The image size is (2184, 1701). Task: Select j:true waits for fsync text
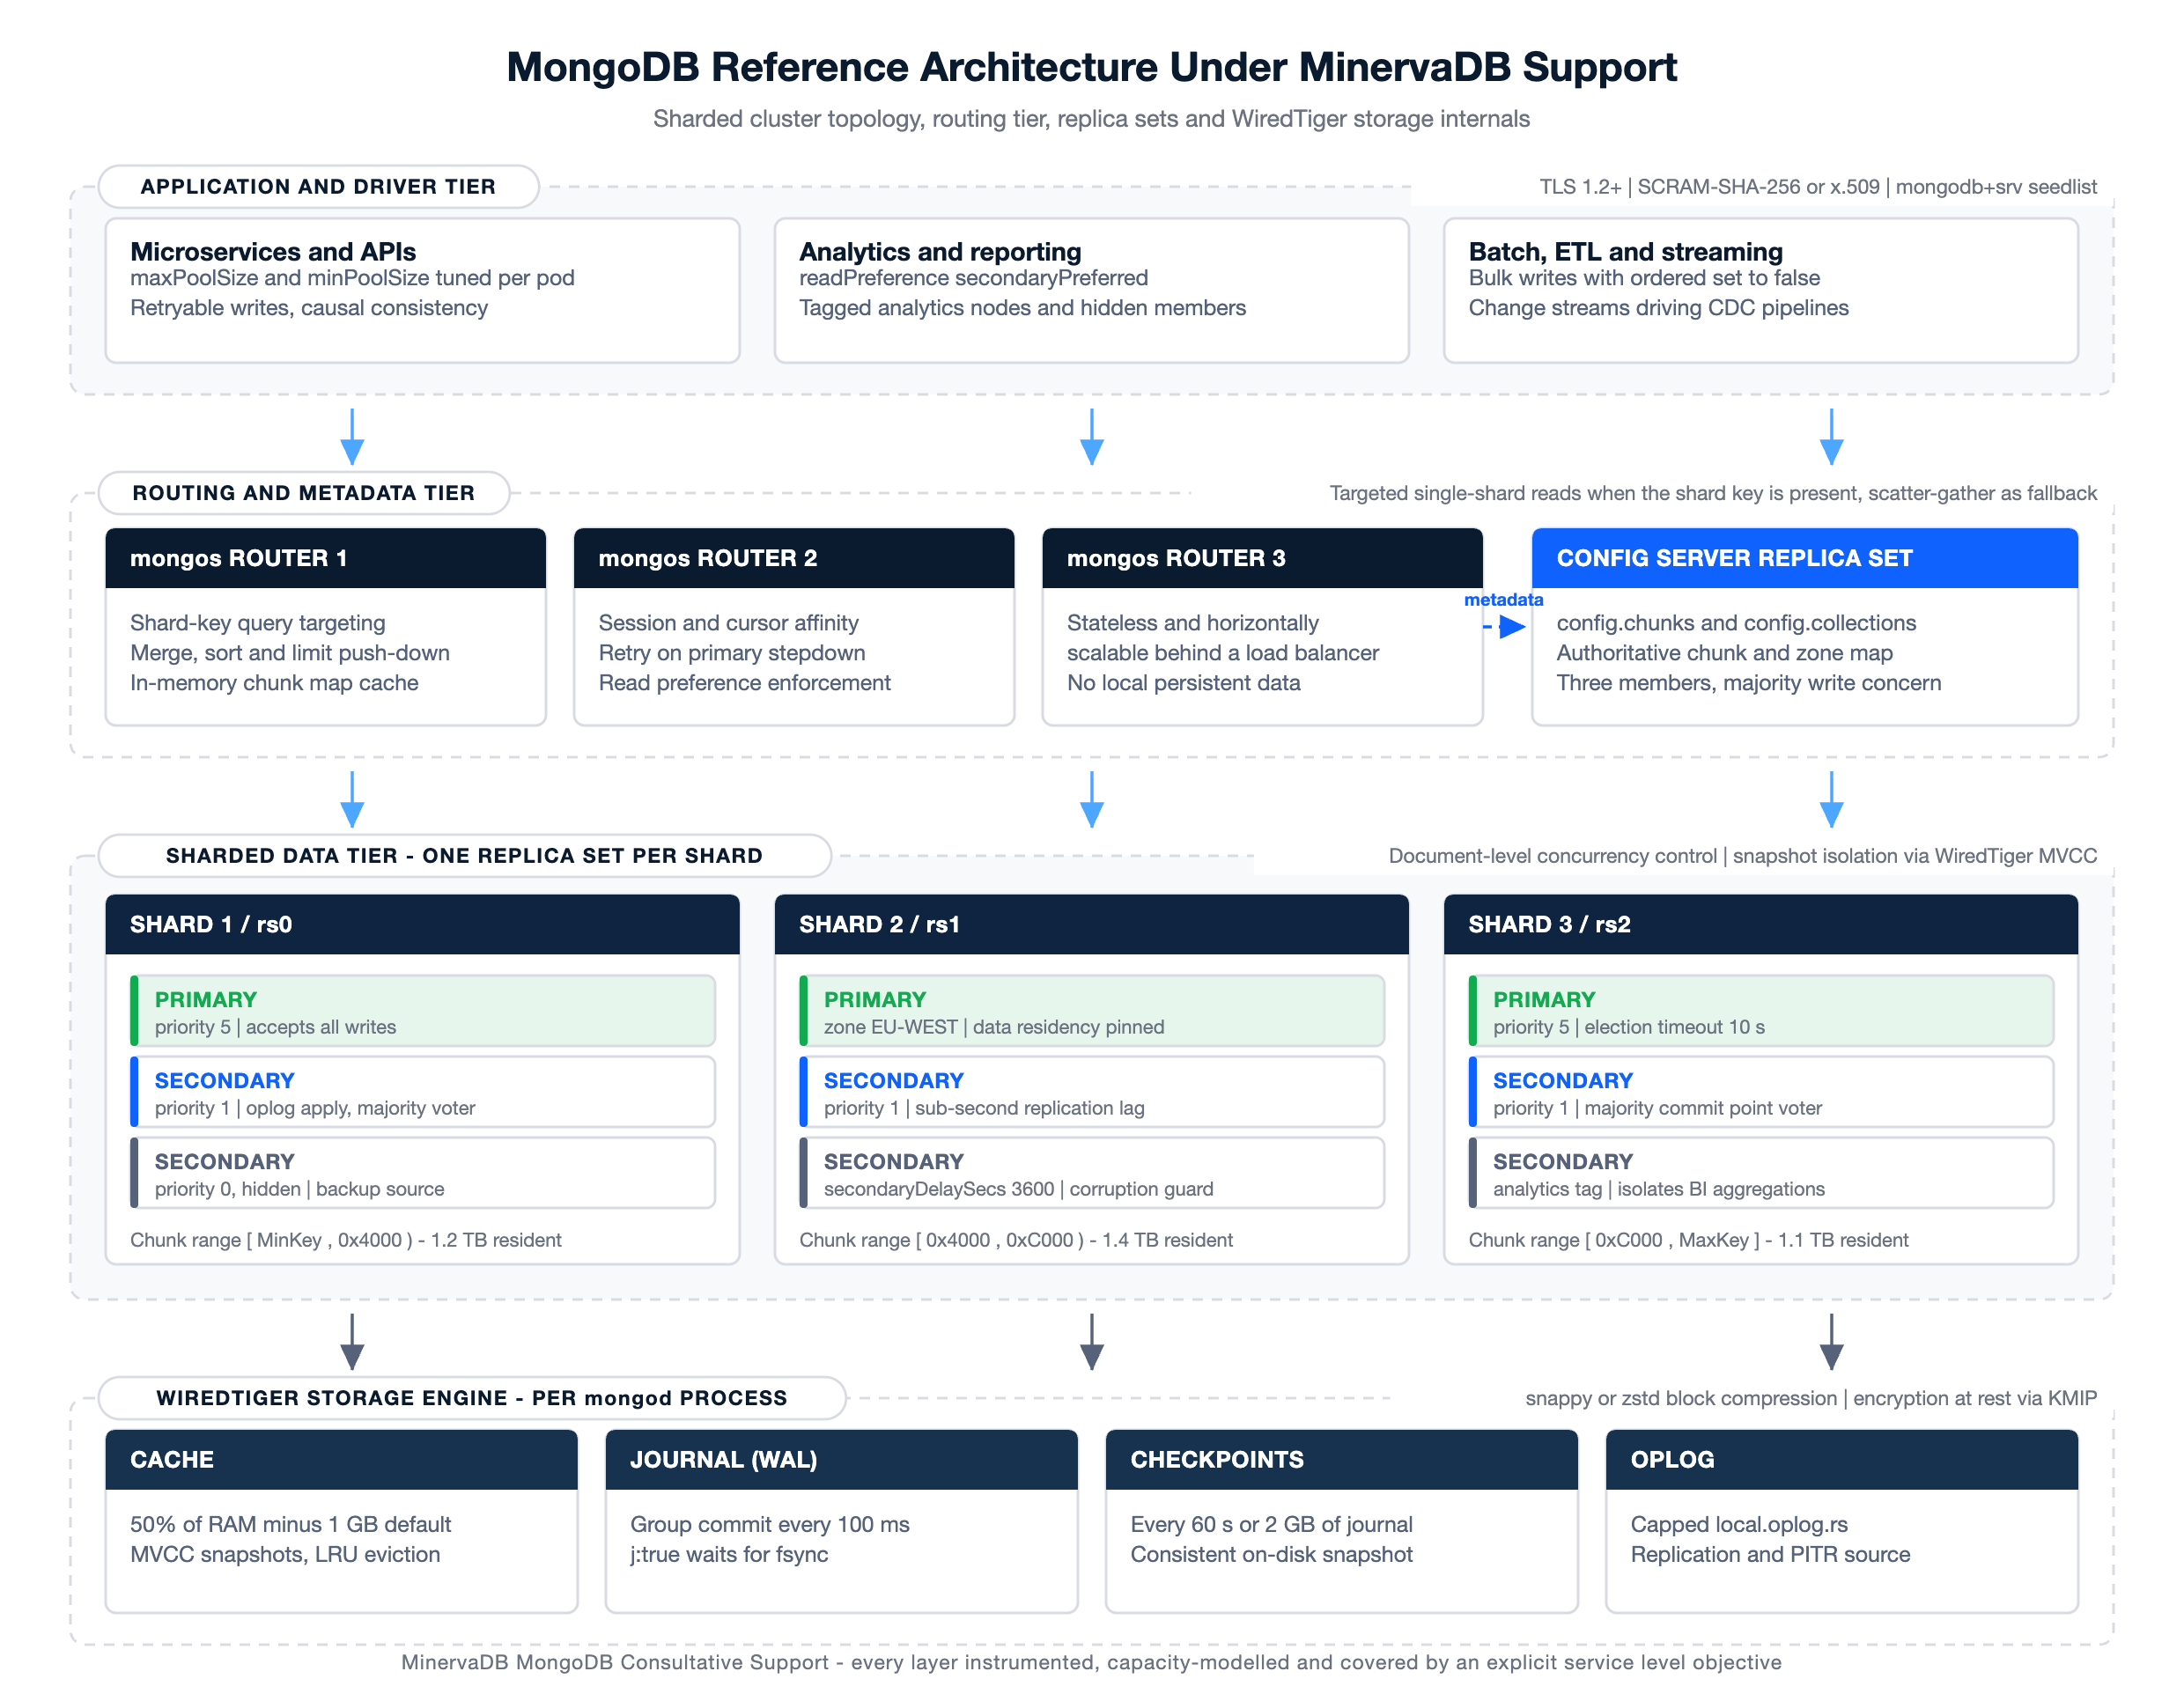[729, 1554]
